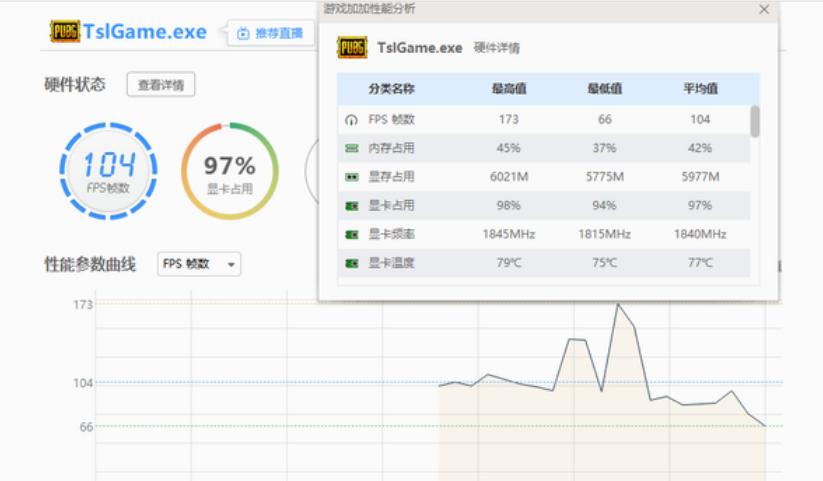Click the video memory maximum 6021M cell
The height and width of the screenshot is (481, 823).
coord(509,177)
